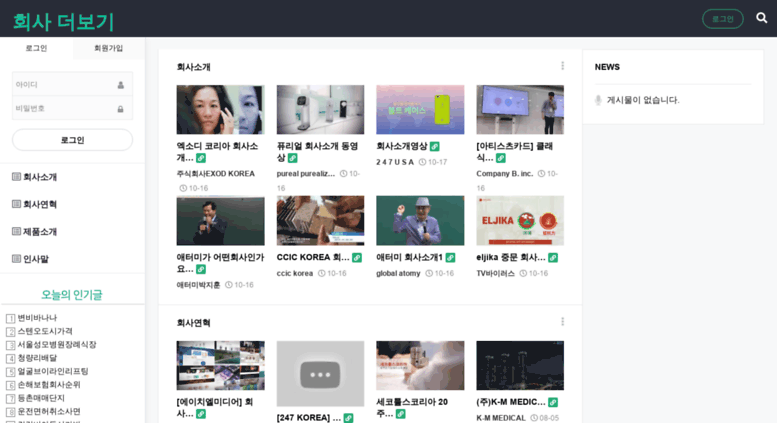The height and width of the screenshot is (423, 777).
Task: Open the 회사연혁 section heading
Action: [x=194, y=323]
